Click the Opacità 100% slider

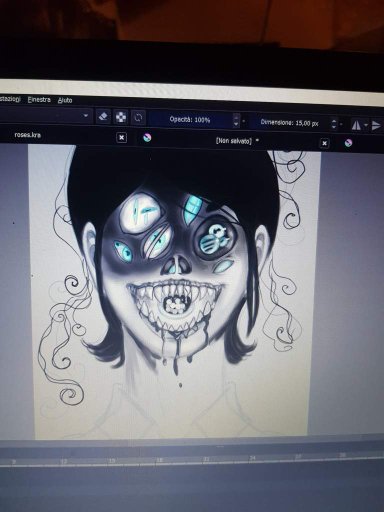pyautogui.click(x=190, y=119)
